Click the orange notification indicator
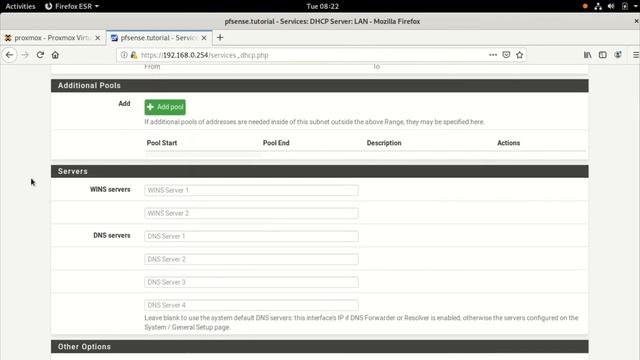The width and height of the screenshot is (640, 360). point(585,6)
